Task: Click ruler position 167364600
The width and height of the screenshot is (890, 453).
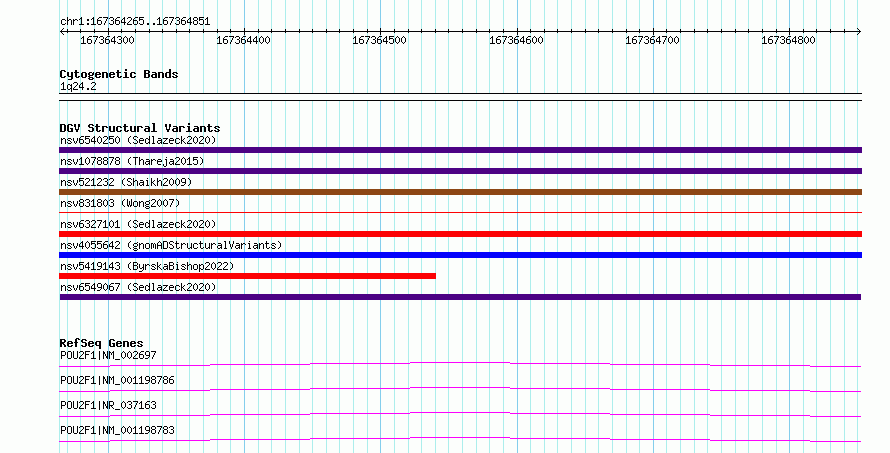Action: pos(516,40)
